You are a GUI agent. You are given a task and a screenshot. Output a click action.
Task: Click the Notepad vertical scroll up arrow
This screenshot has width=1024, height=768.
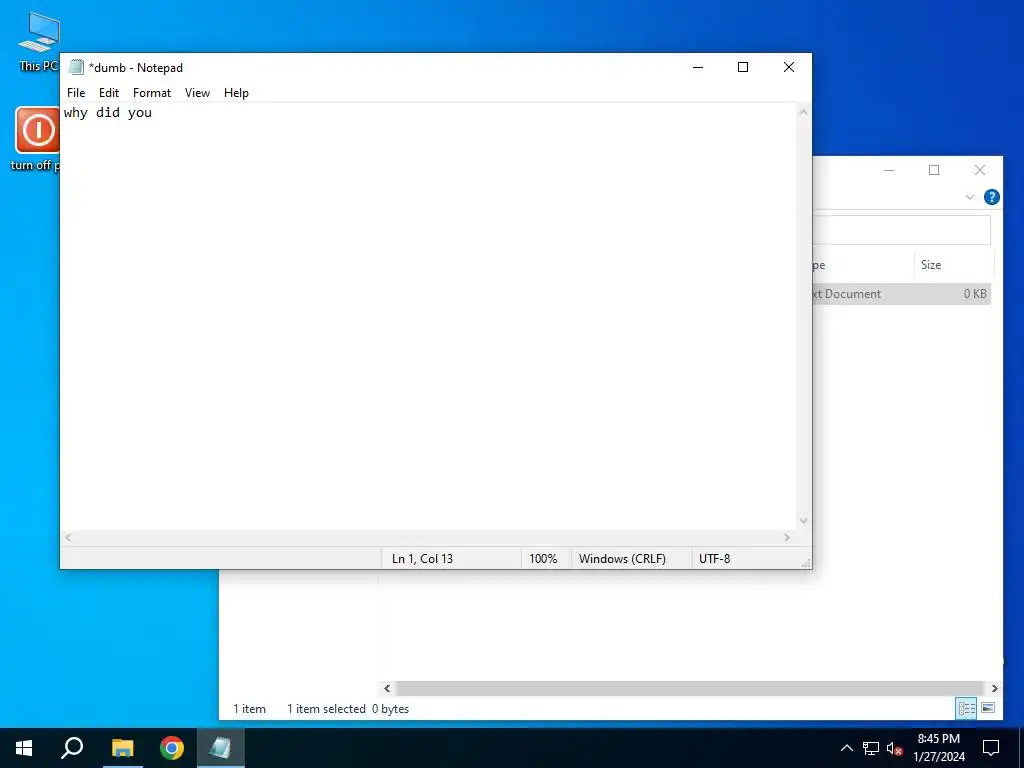(x=803, y=112)
